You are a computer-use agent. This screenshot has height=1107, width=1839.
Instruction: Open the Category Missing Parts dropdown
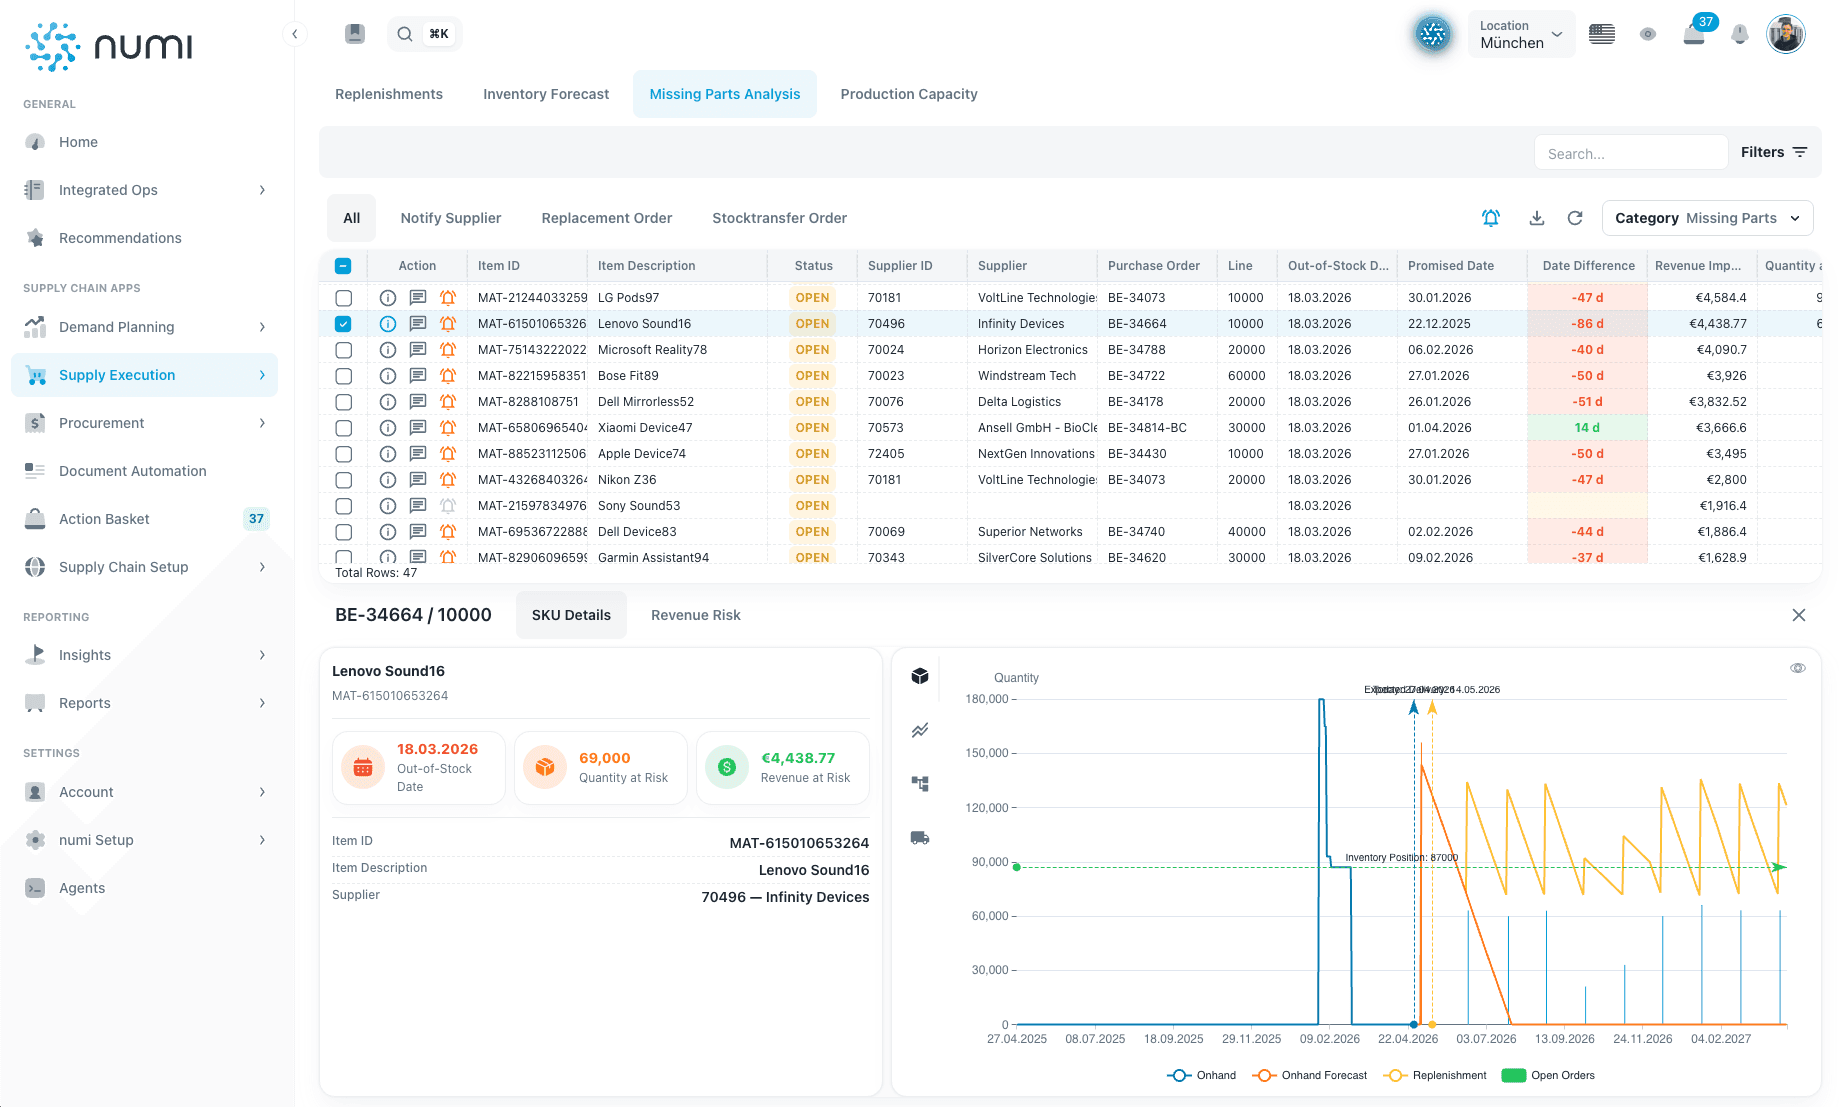(1707, 218)
